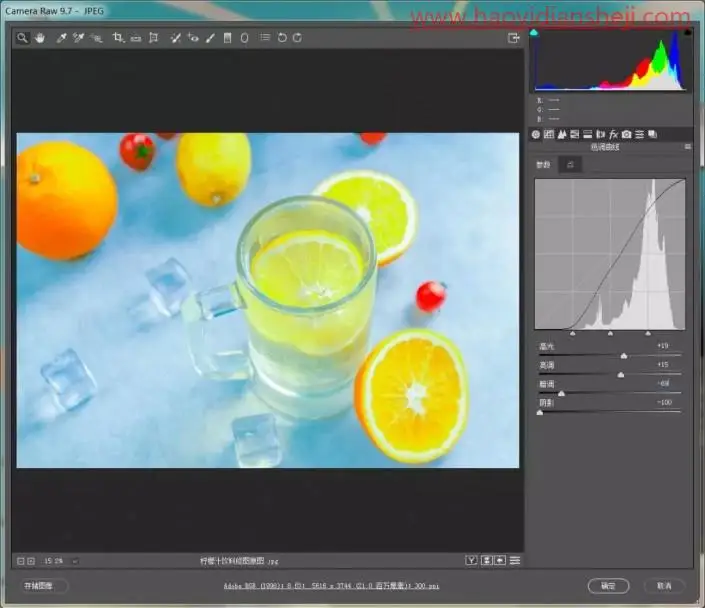Swap before and after settings

coord(486,560)
